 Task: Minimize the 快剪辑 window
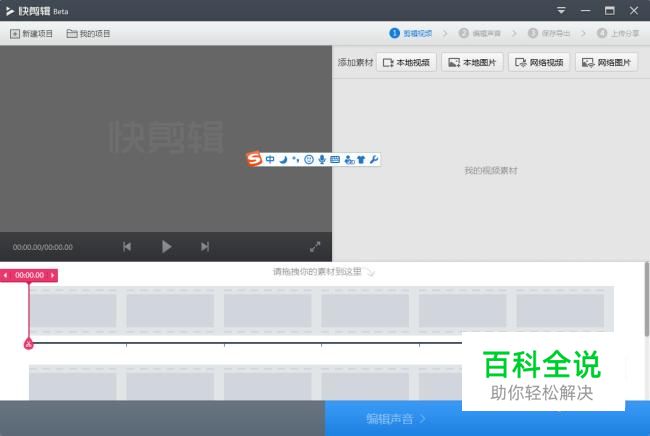click(585, 10)
